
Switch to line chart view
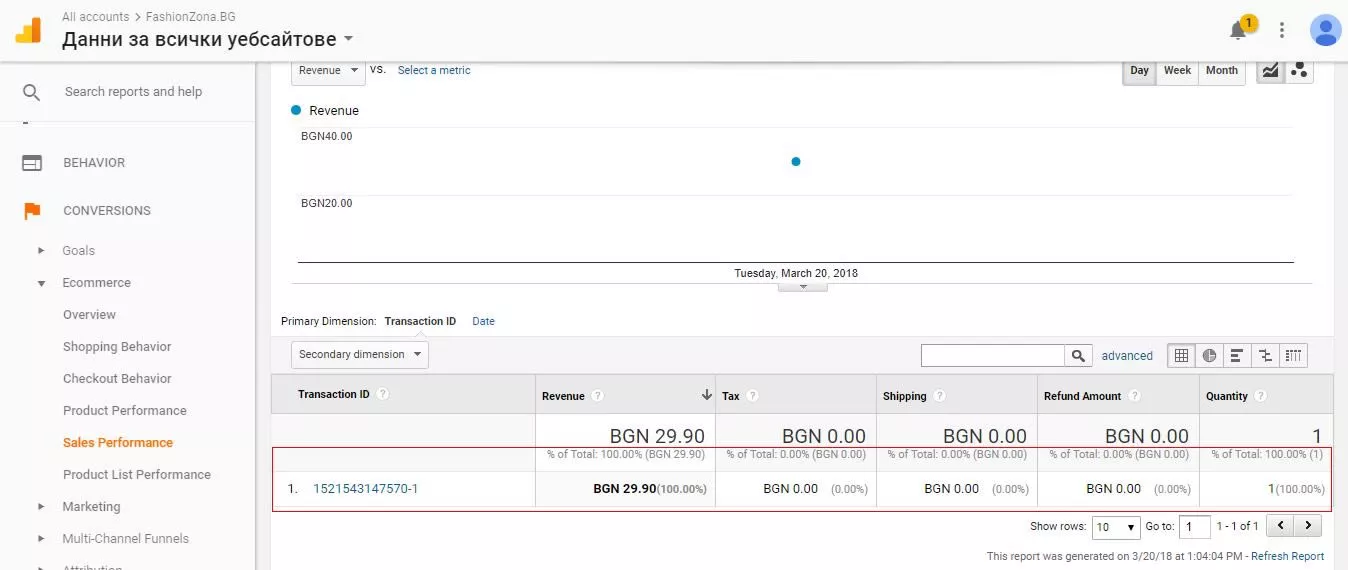coord(1270,70)
